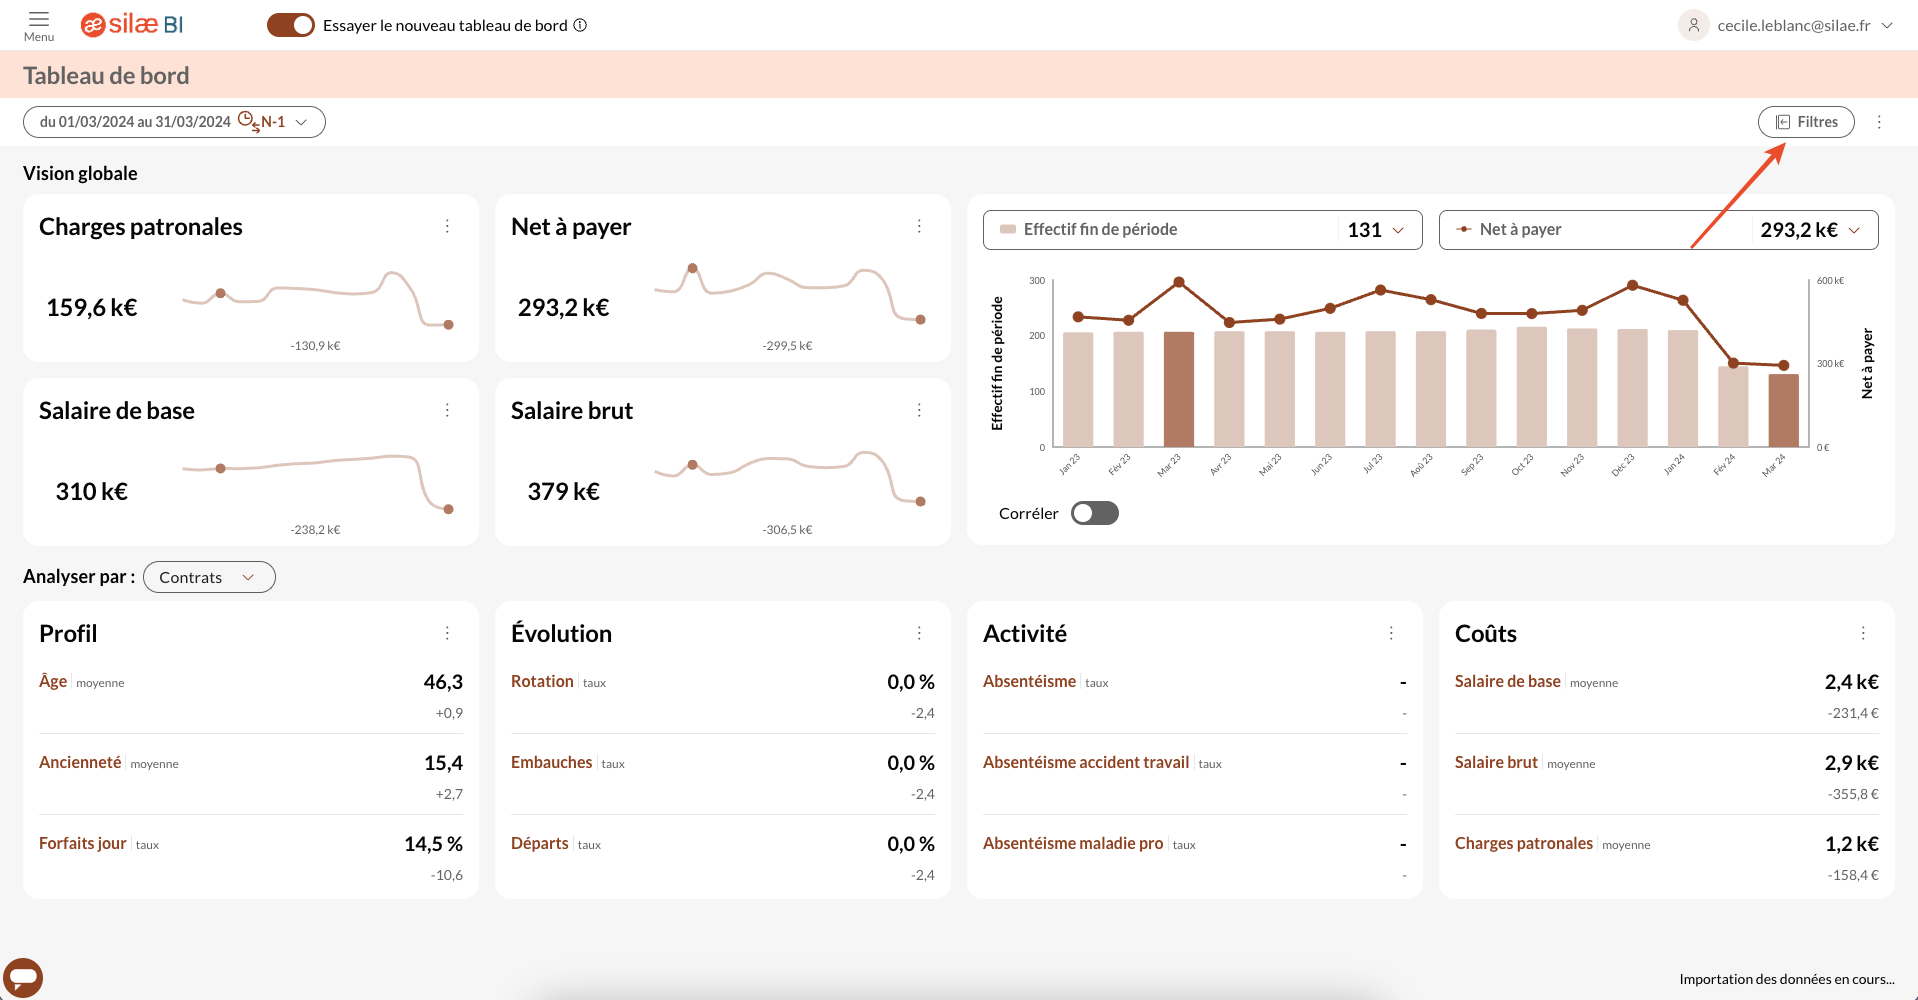Click the Salaire brut sparkline chart

coord(789,478)
